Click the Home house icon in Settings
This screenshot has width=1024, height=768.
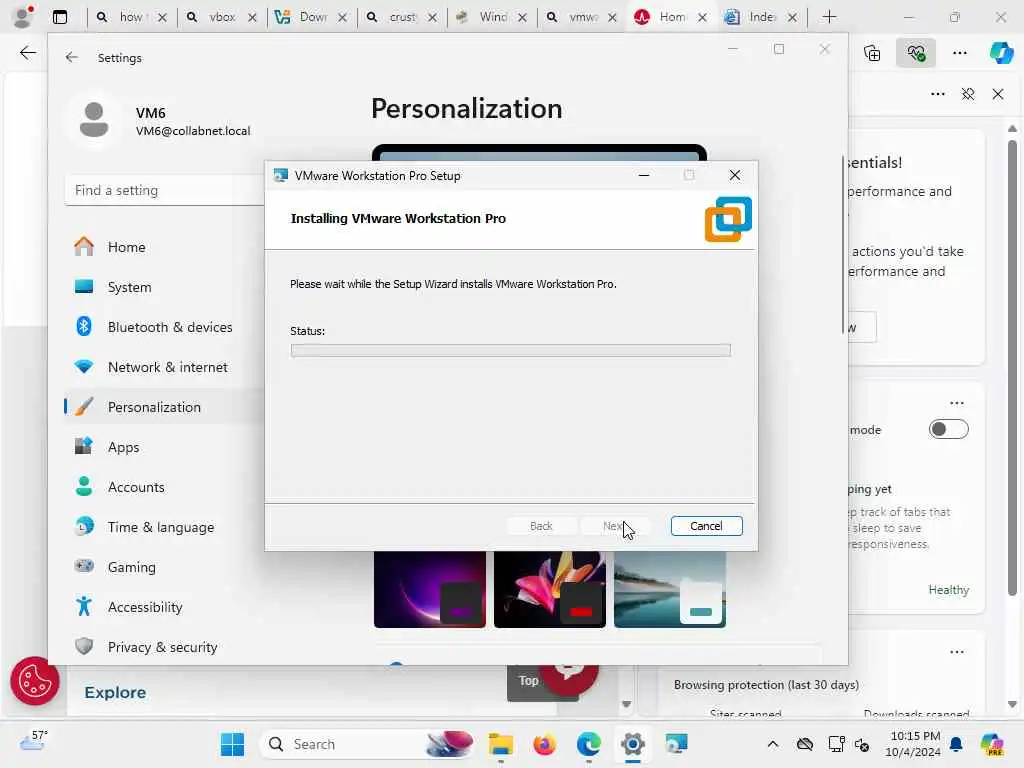(84, 246)
